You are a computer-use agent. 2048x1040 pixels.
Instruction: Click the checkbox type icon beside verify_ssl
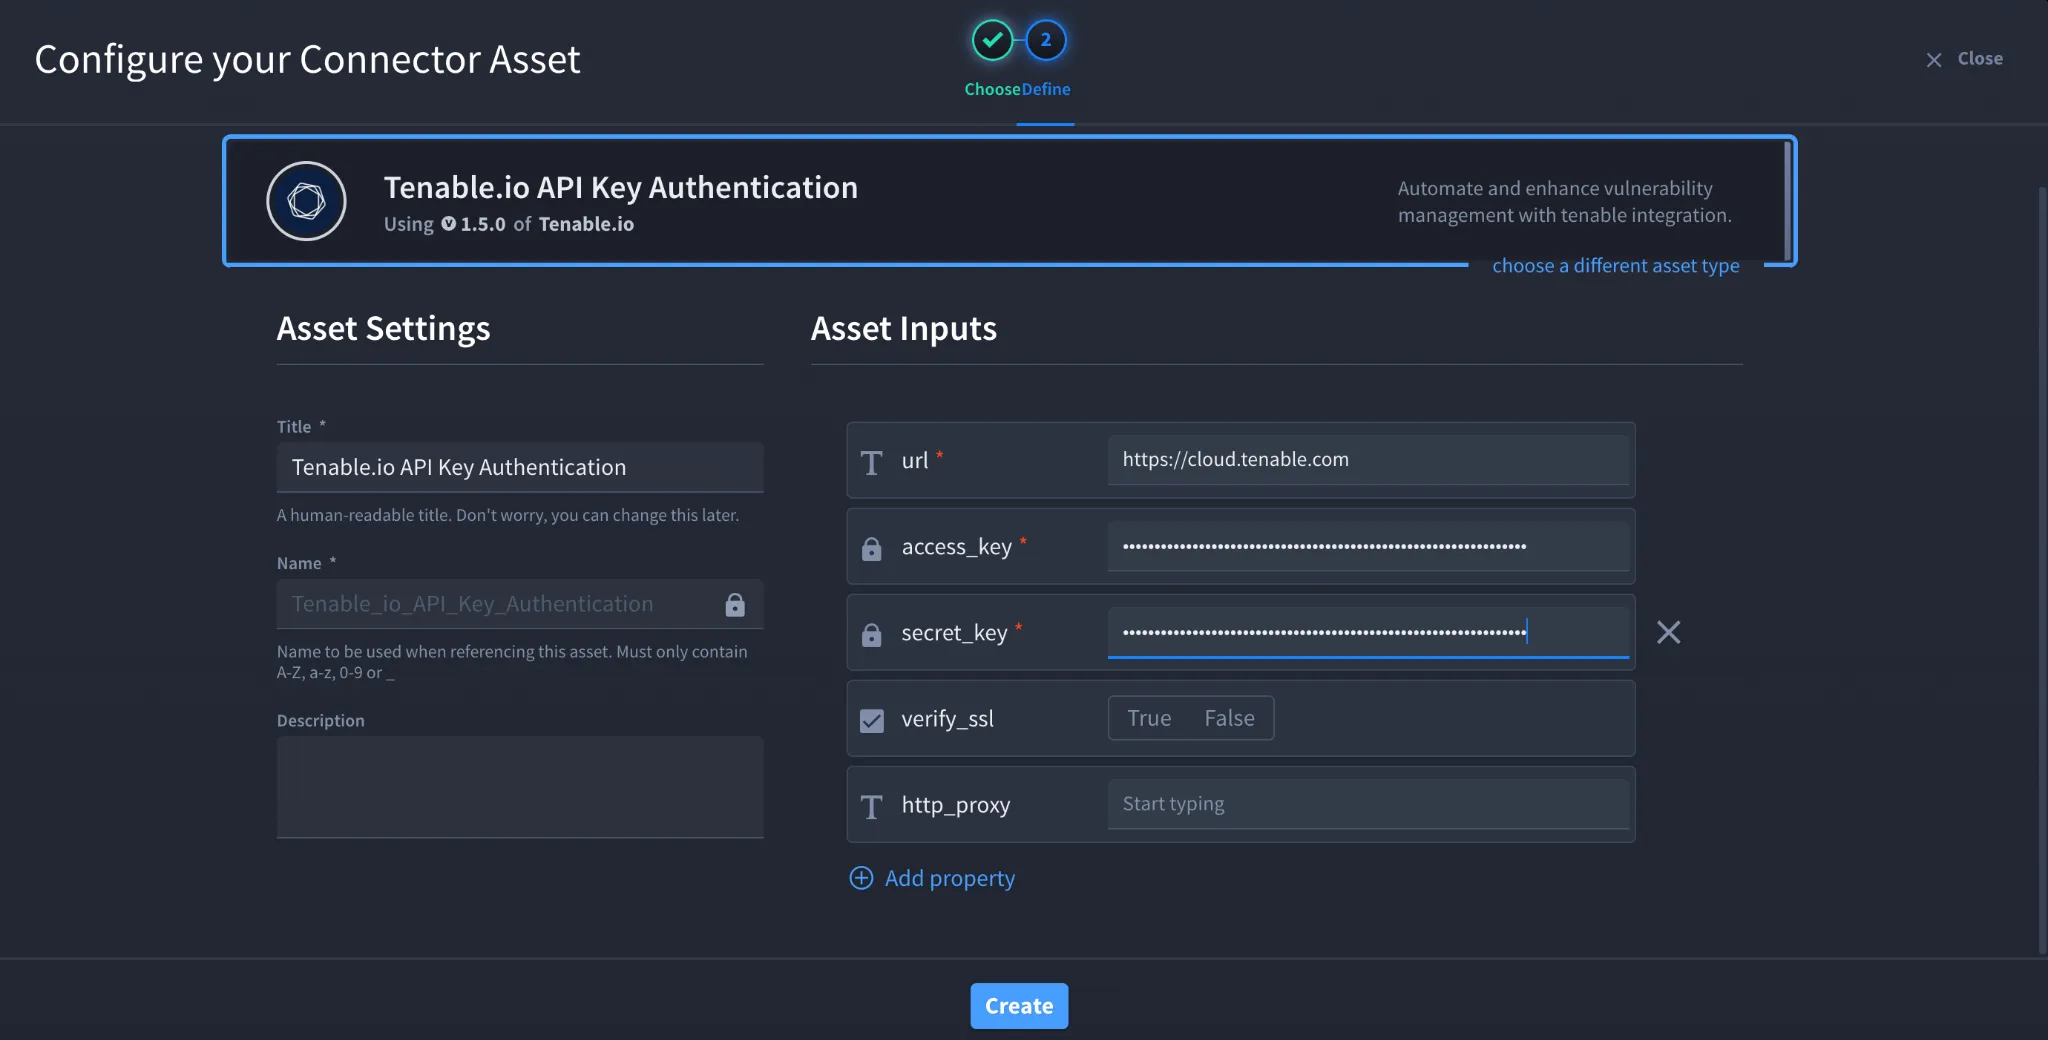[871, 720]
